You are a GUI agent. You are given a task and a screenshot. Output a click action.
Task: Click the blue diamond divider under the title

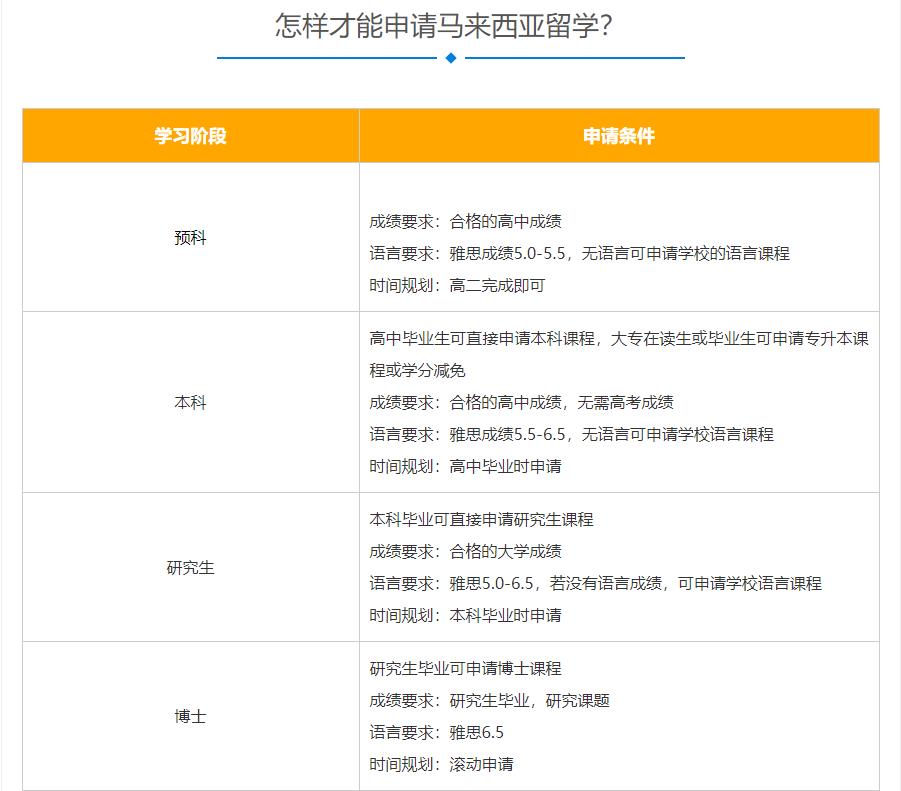[x=450, y=60]
